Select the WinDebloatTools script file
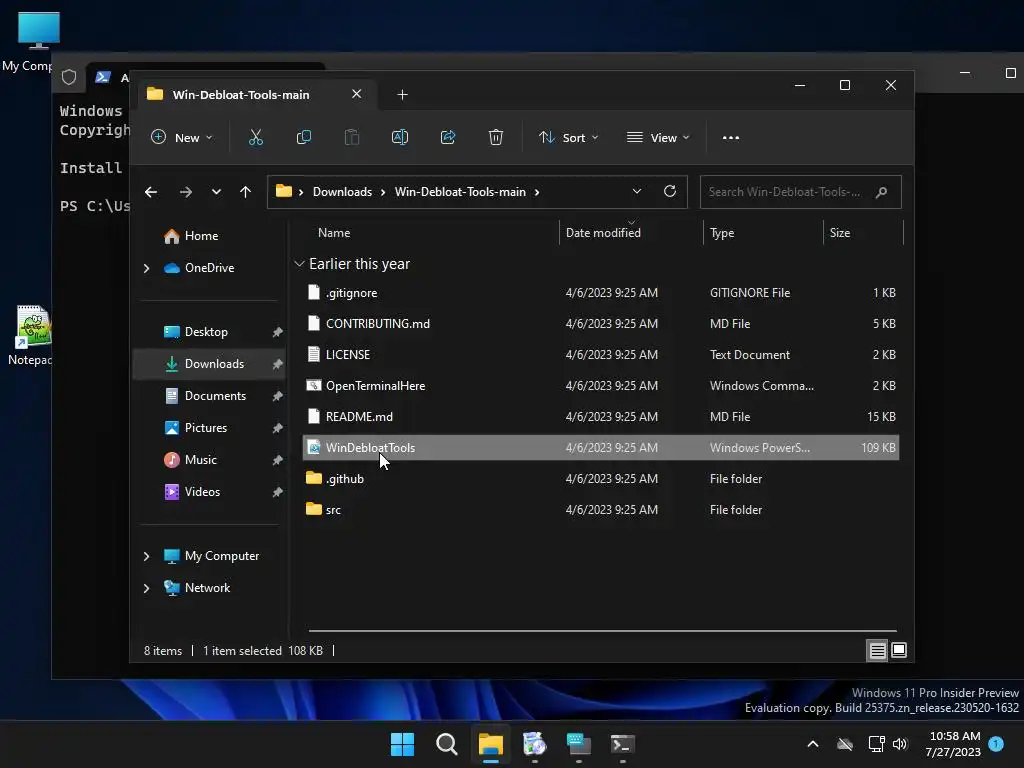Viewport: 1024px width, 768px height. 601,448
